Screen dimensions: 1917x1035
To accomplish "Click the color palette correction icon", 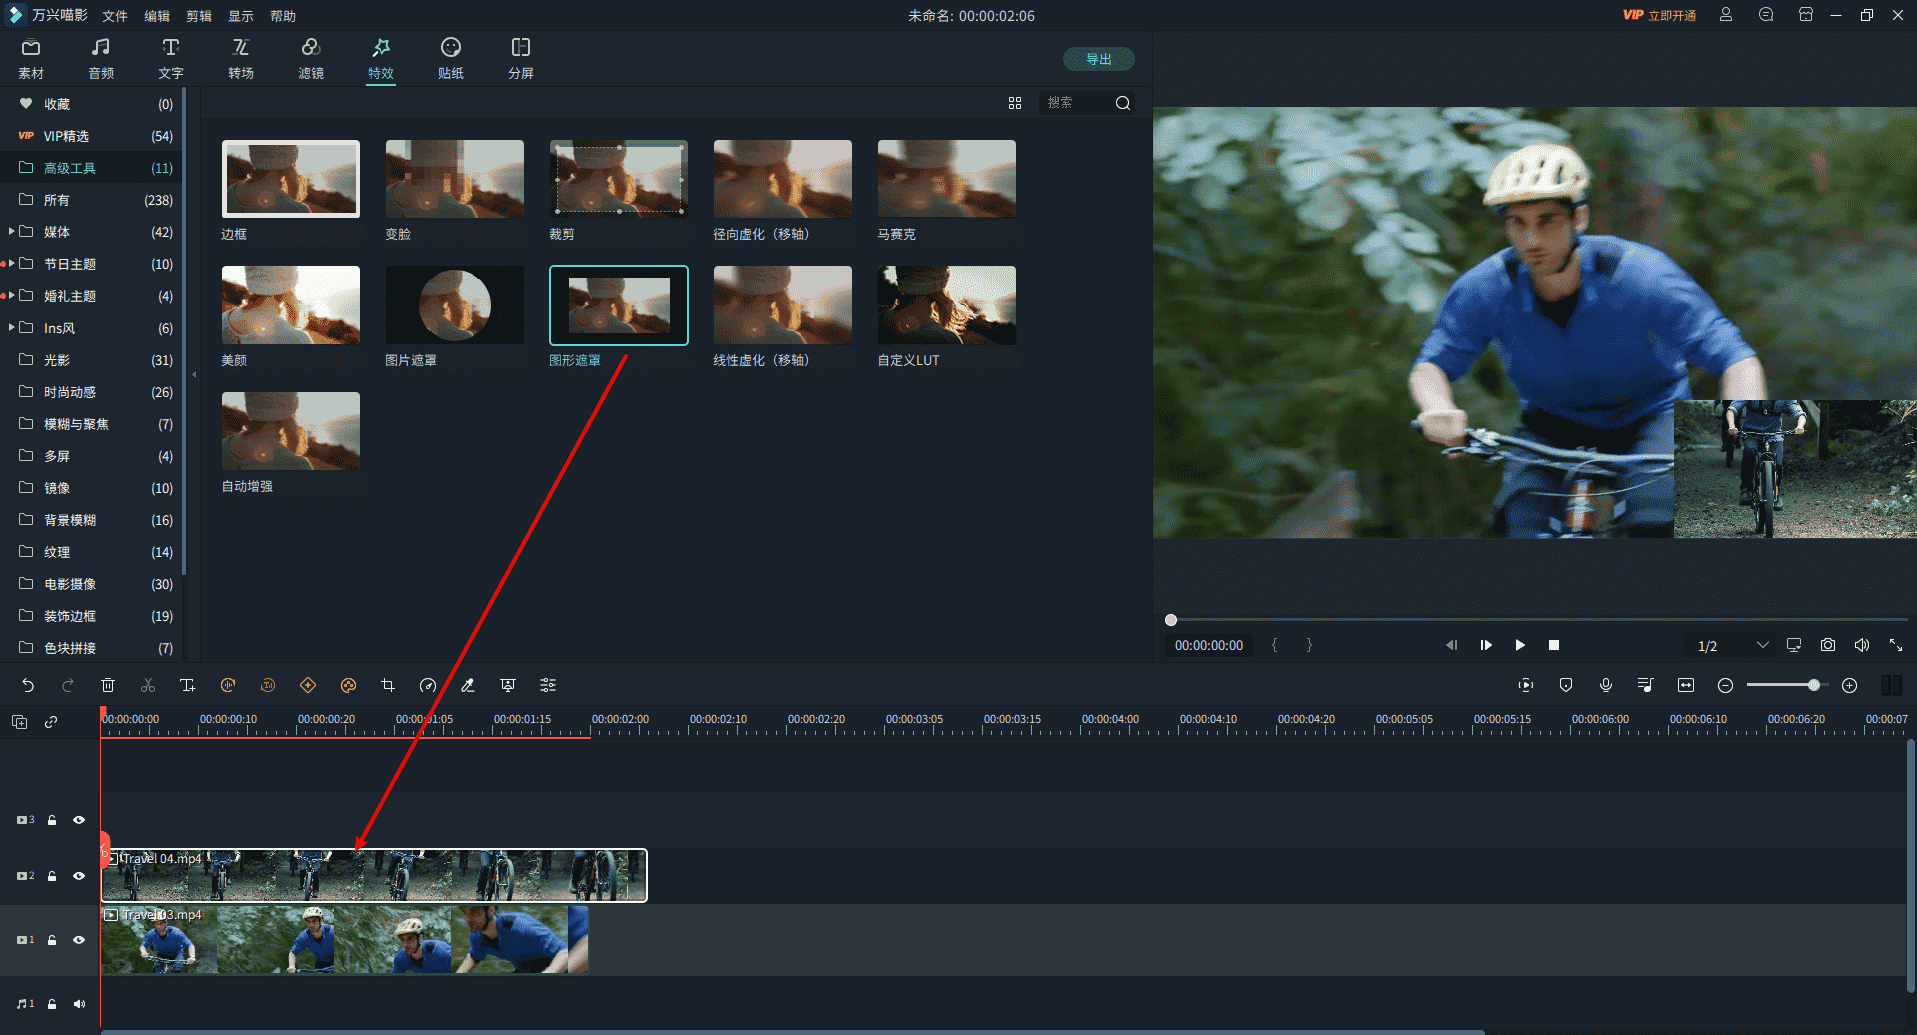I will (348, 685).
